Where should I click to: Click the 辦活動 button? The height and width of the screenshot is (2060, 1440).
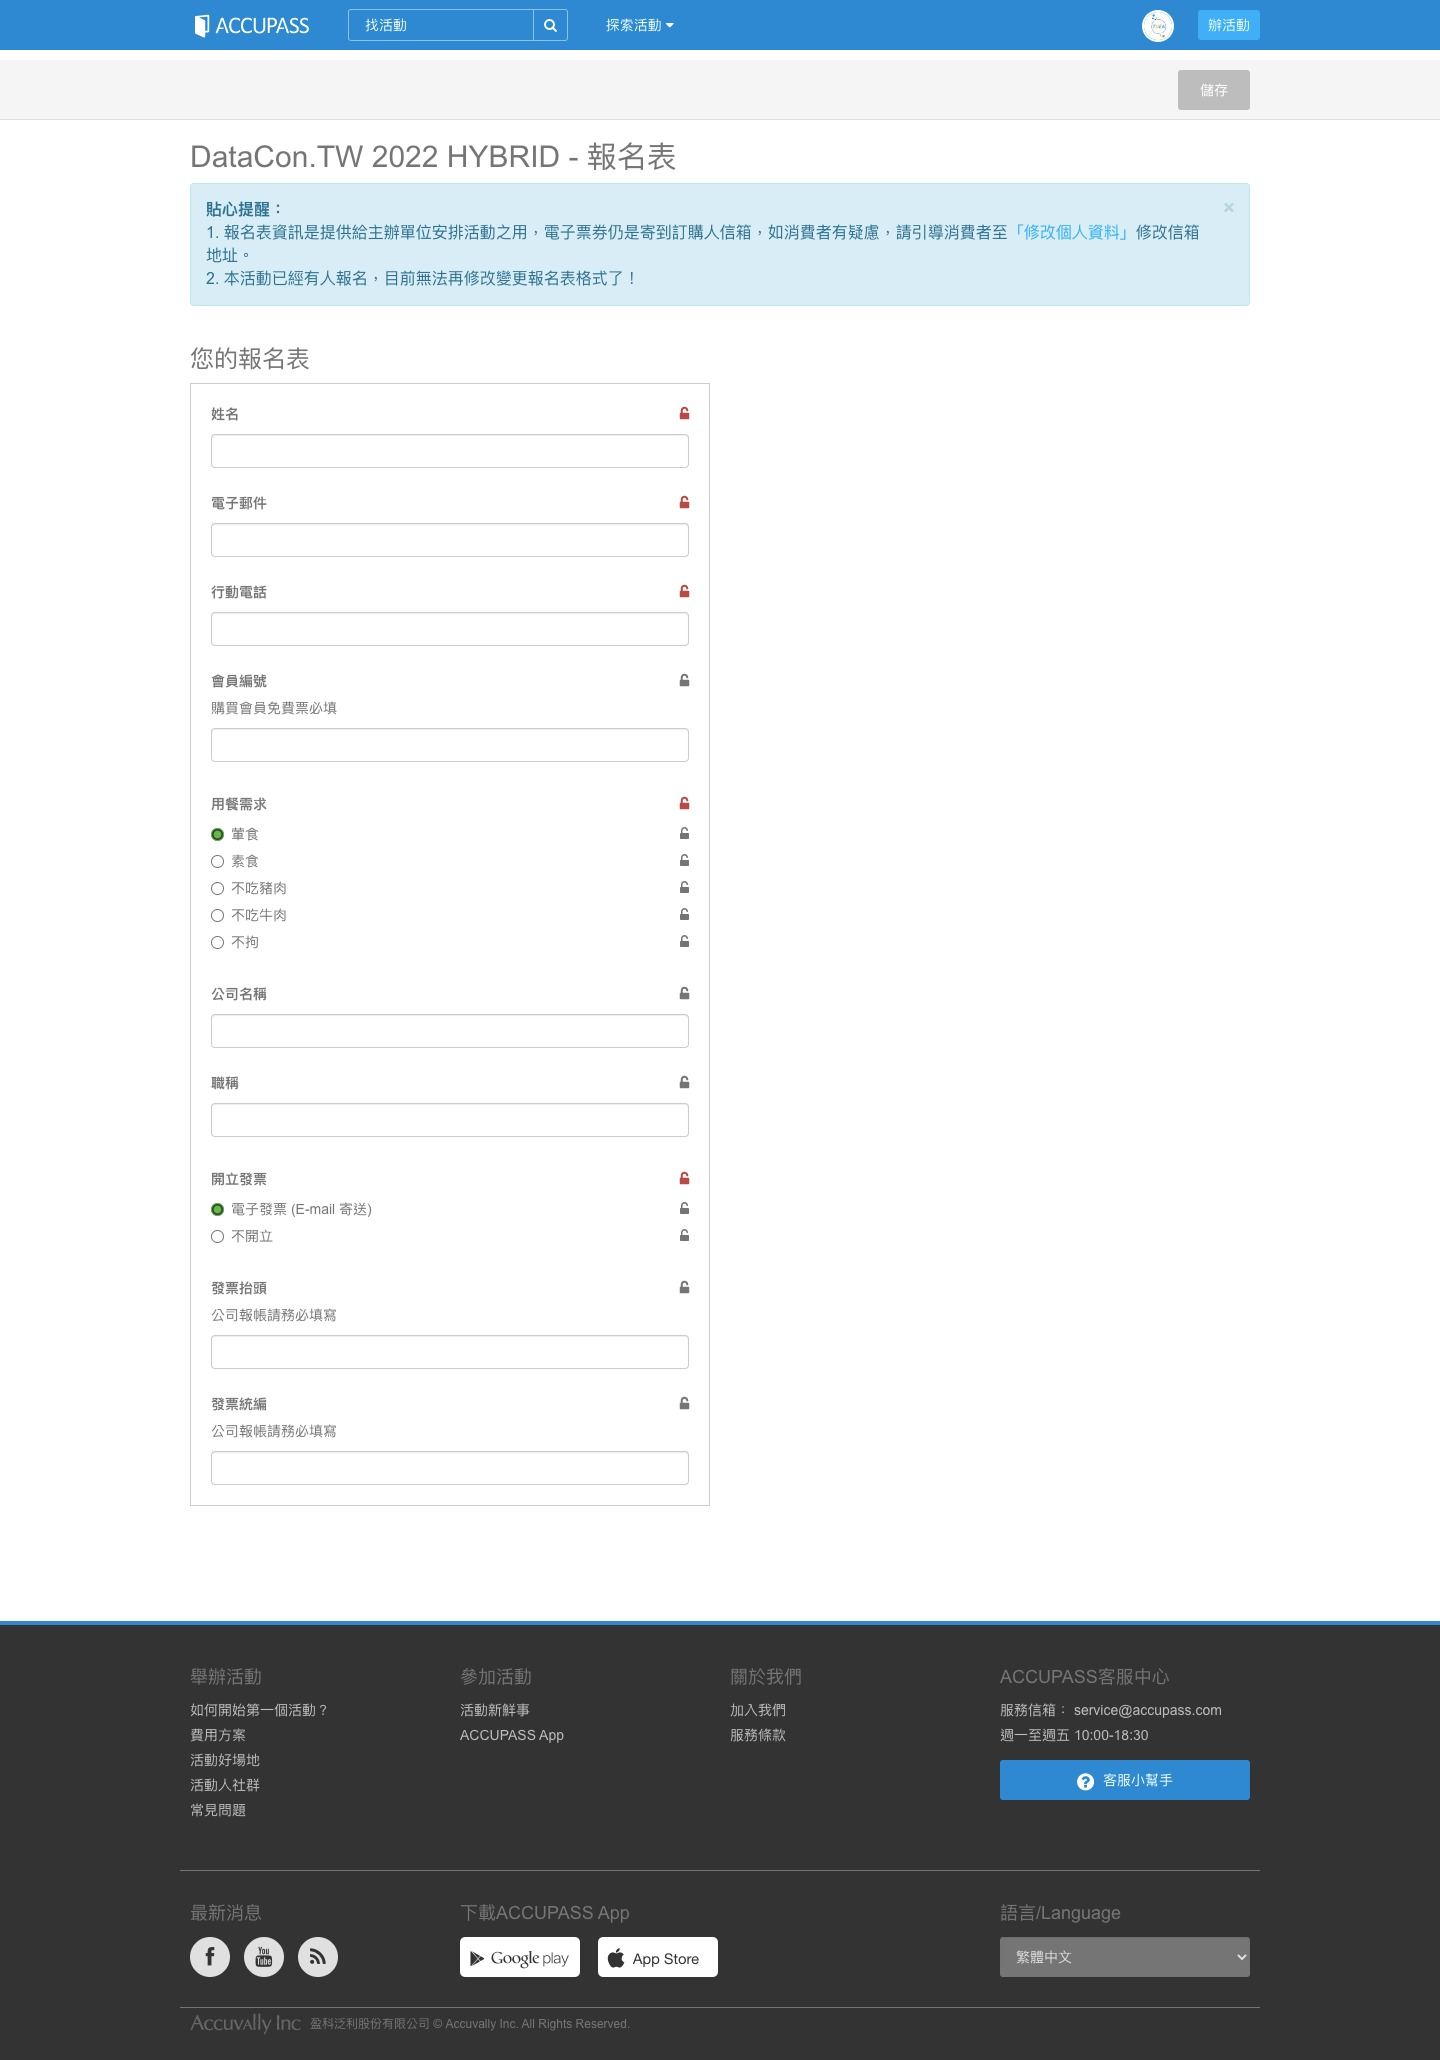click(x=1229, y=25)
